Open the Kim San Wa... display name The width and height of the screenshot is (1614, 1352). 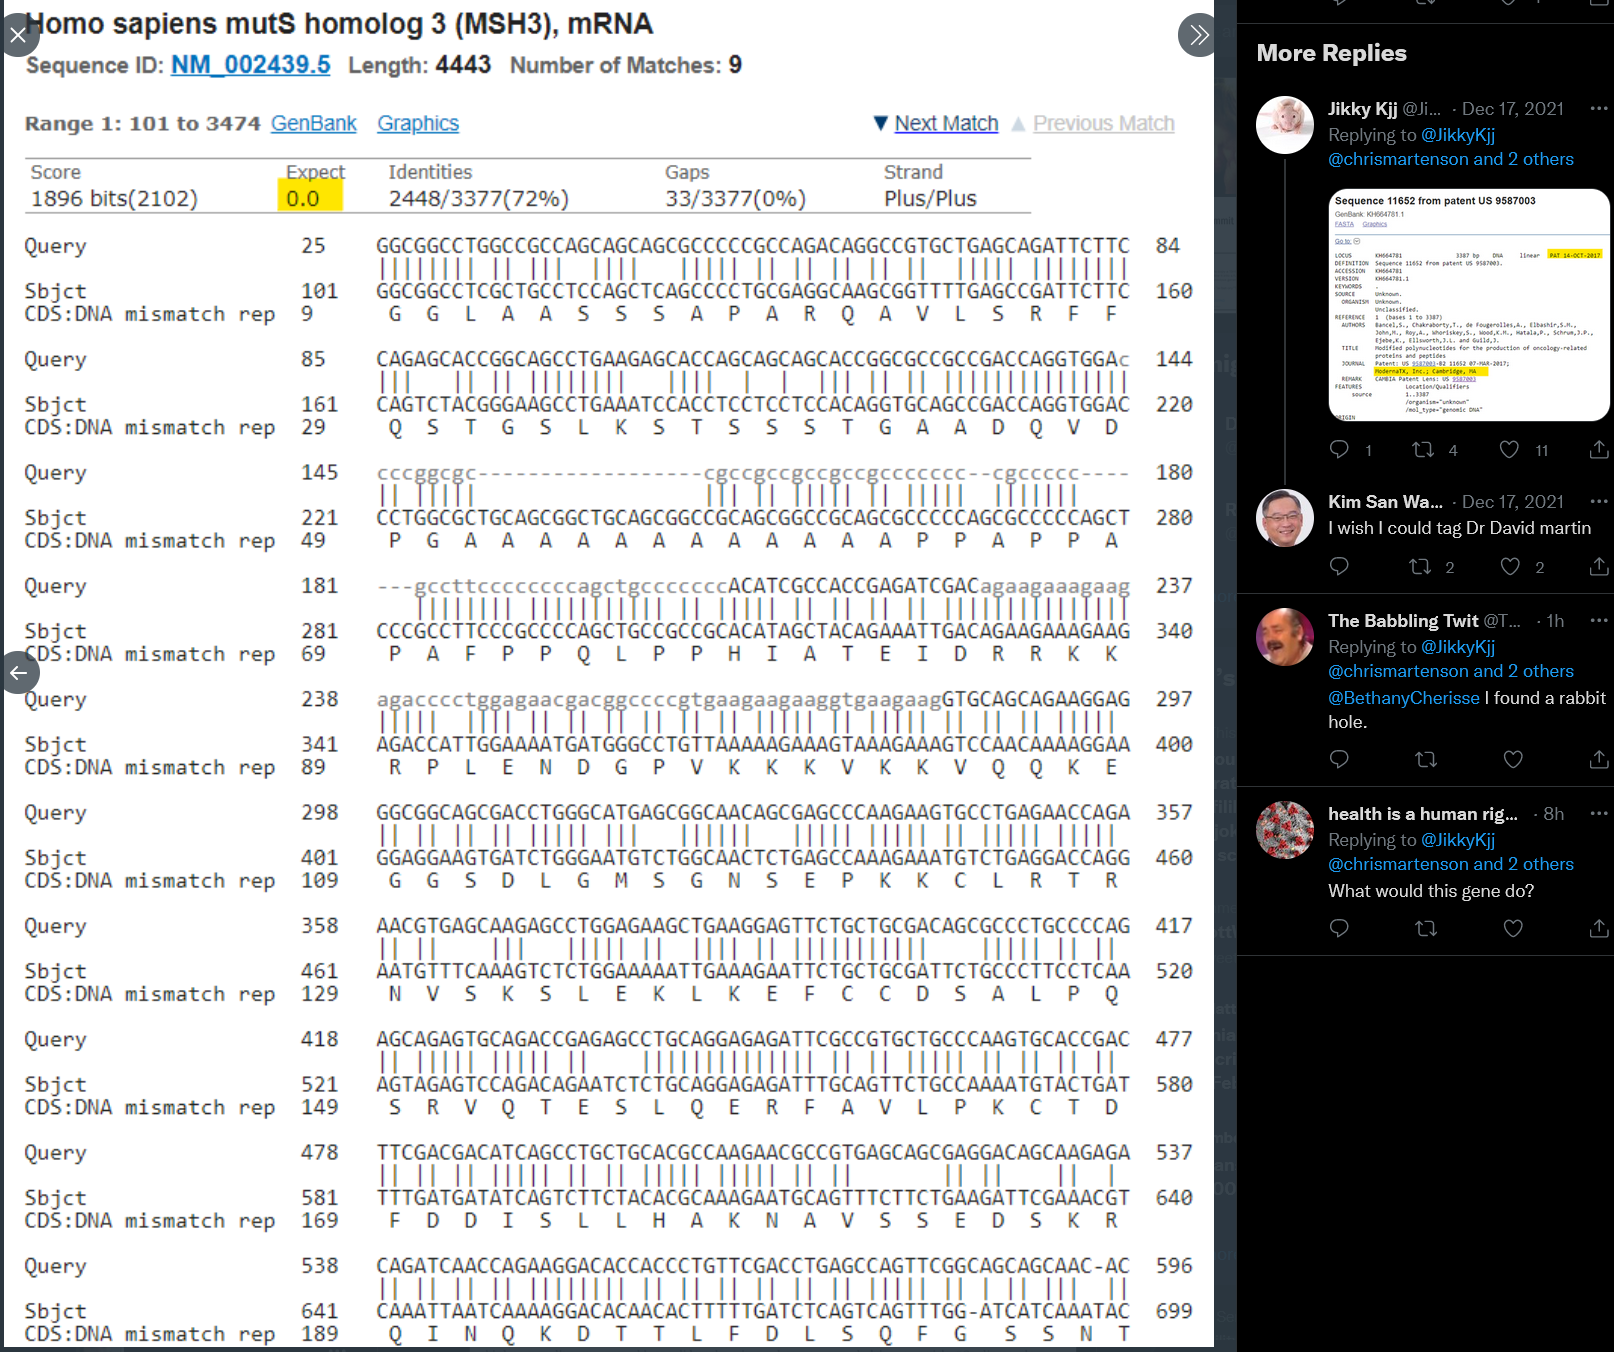pyautogui.click(x=1385, y=502)
